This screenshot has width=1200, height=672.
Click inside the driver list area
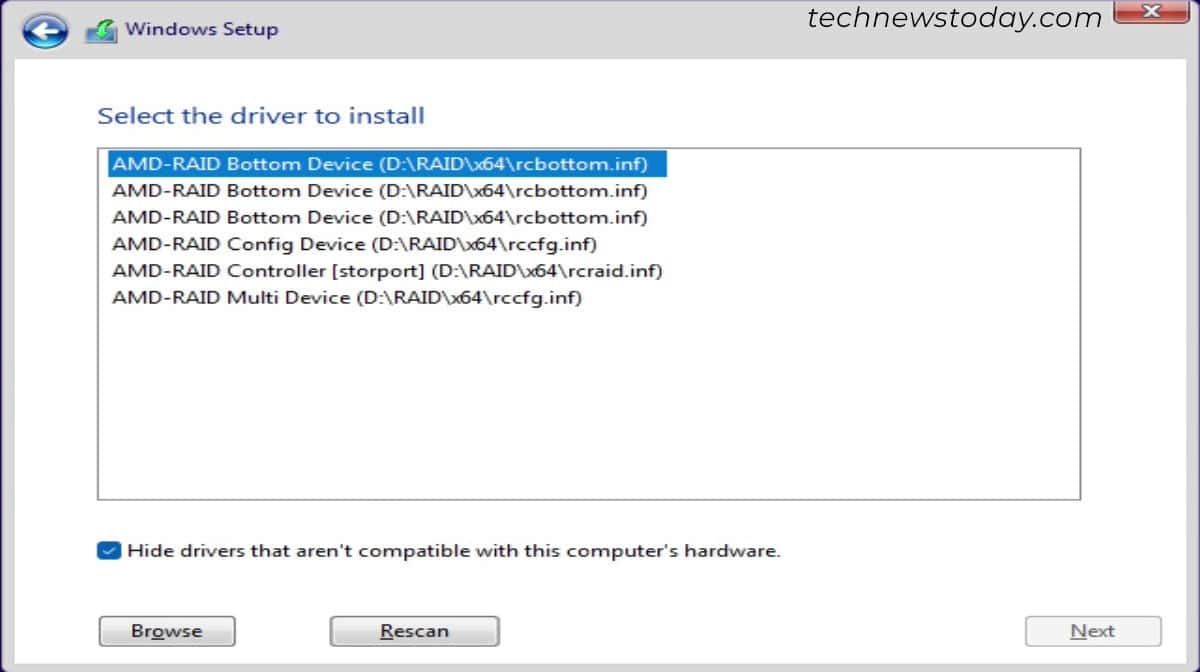[x=590, y=400]
